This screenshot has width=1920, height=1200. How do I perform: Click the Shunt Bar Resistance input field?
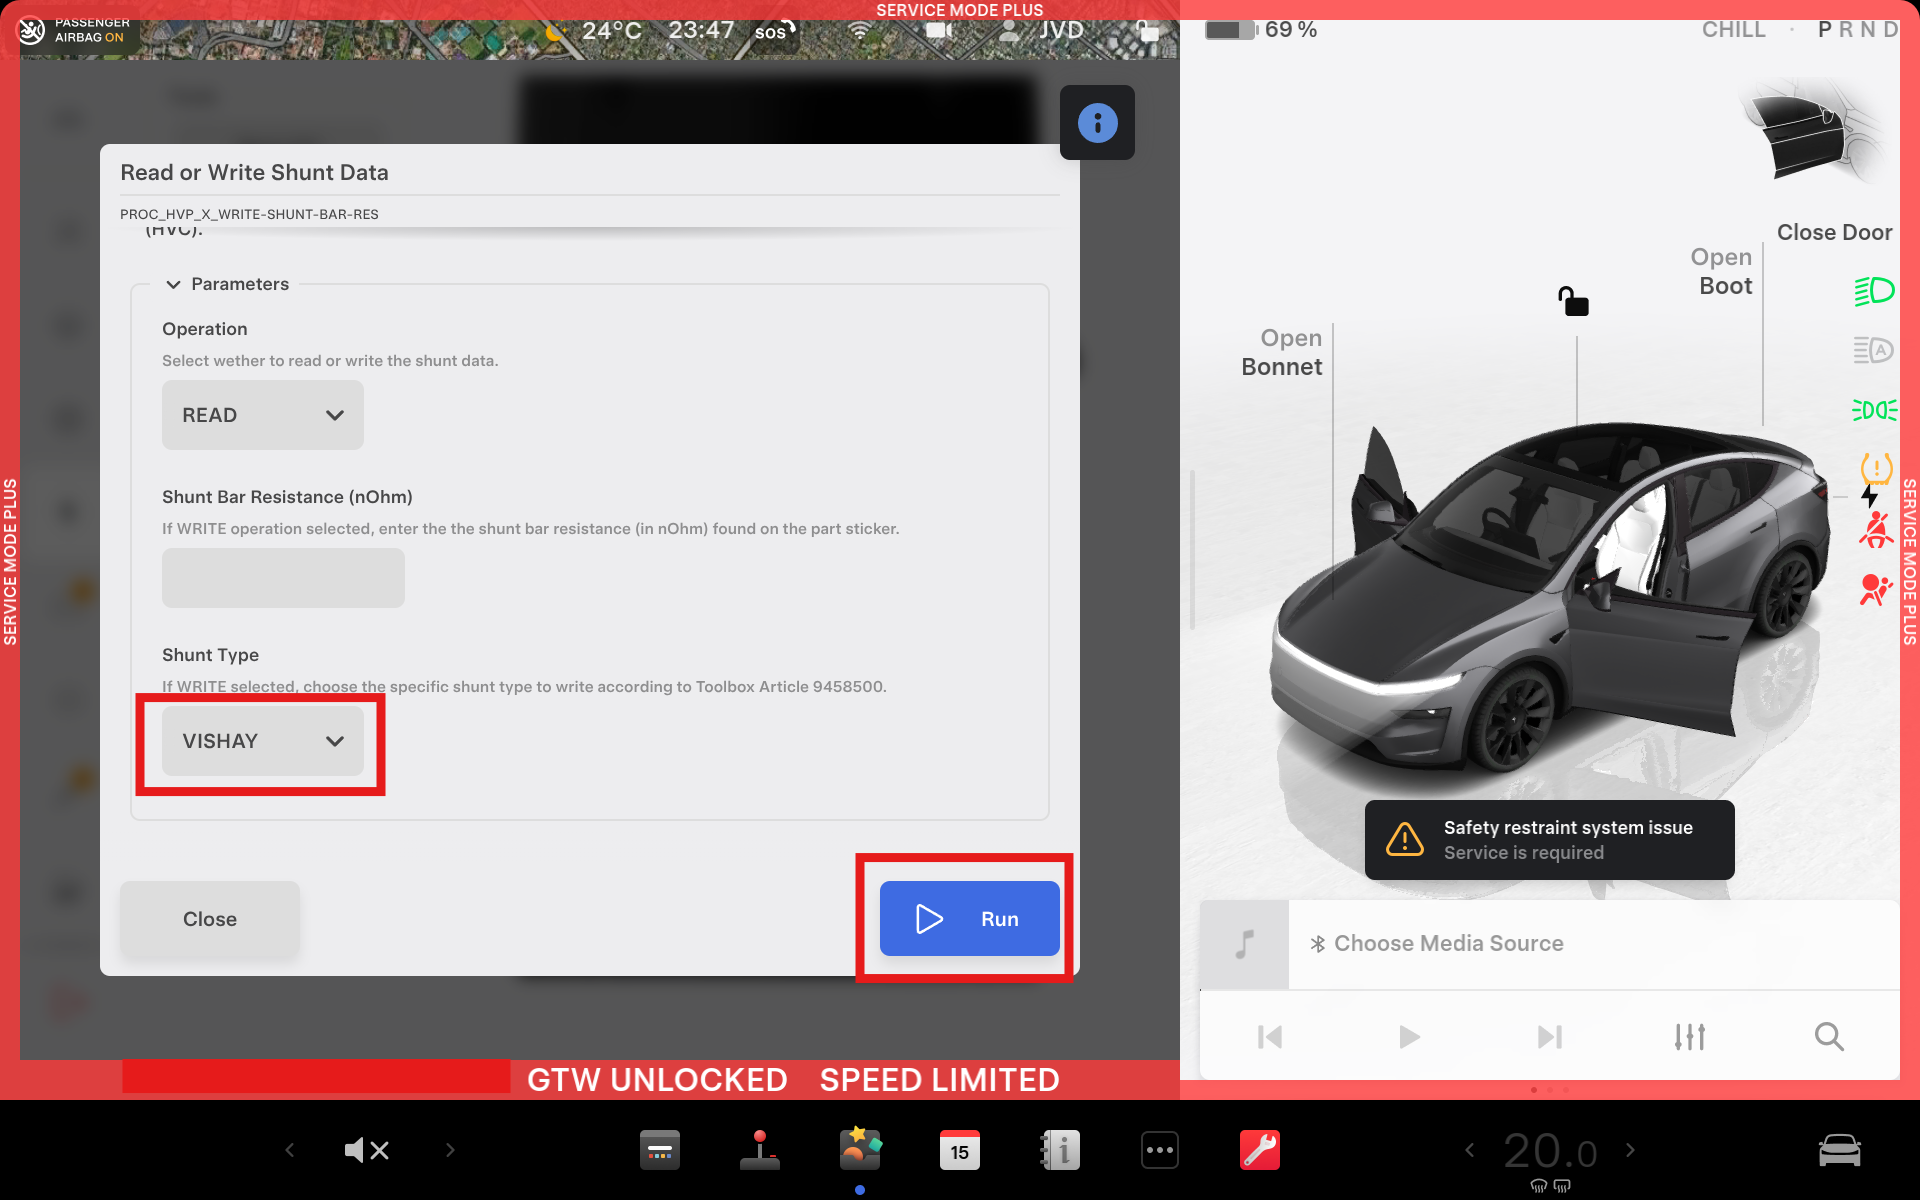[283, 578]
